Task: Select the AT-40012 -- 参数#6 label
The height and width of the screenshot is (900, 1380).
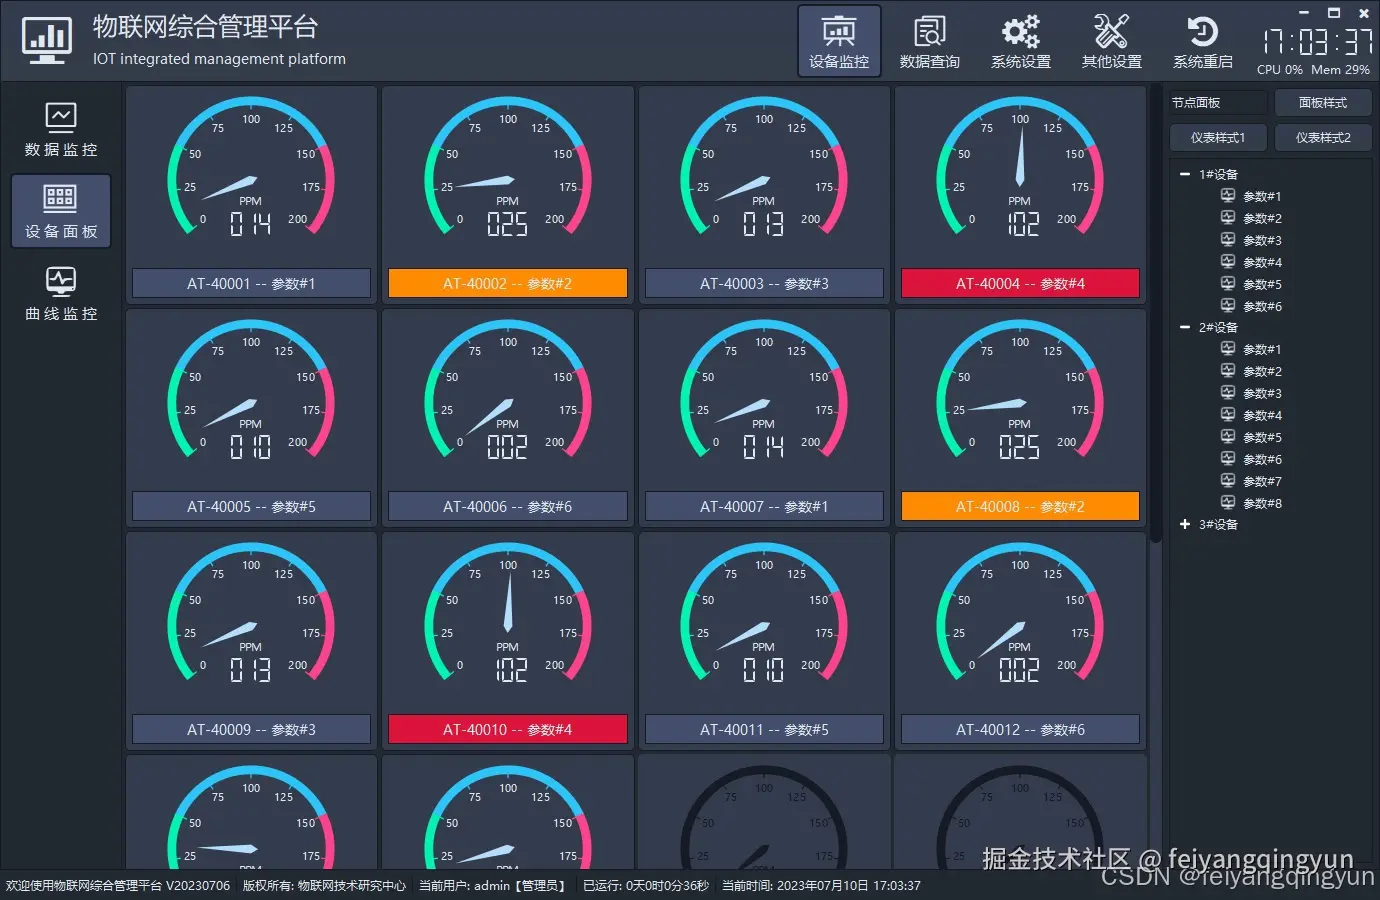Action: pyautogui.click(x=1020, y=730)
